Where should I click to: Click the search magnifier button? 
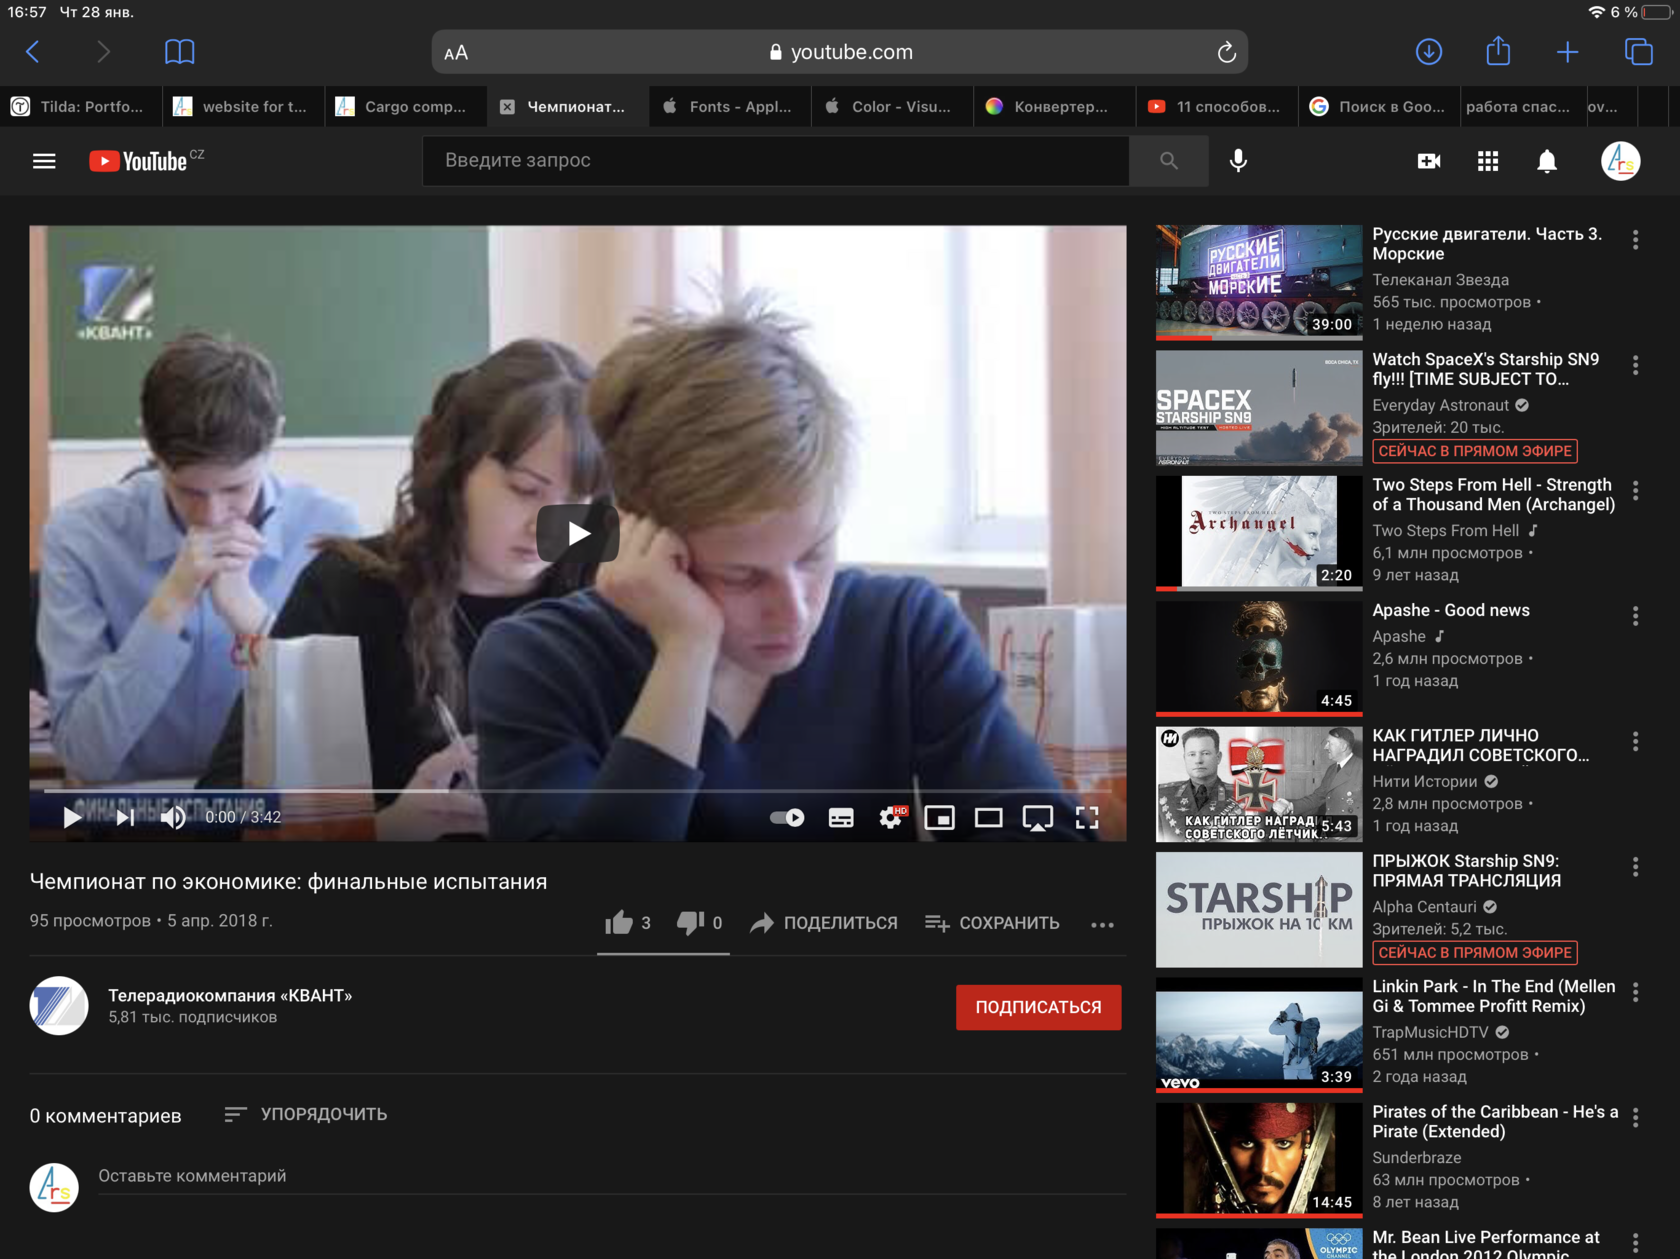[1168, 161]
